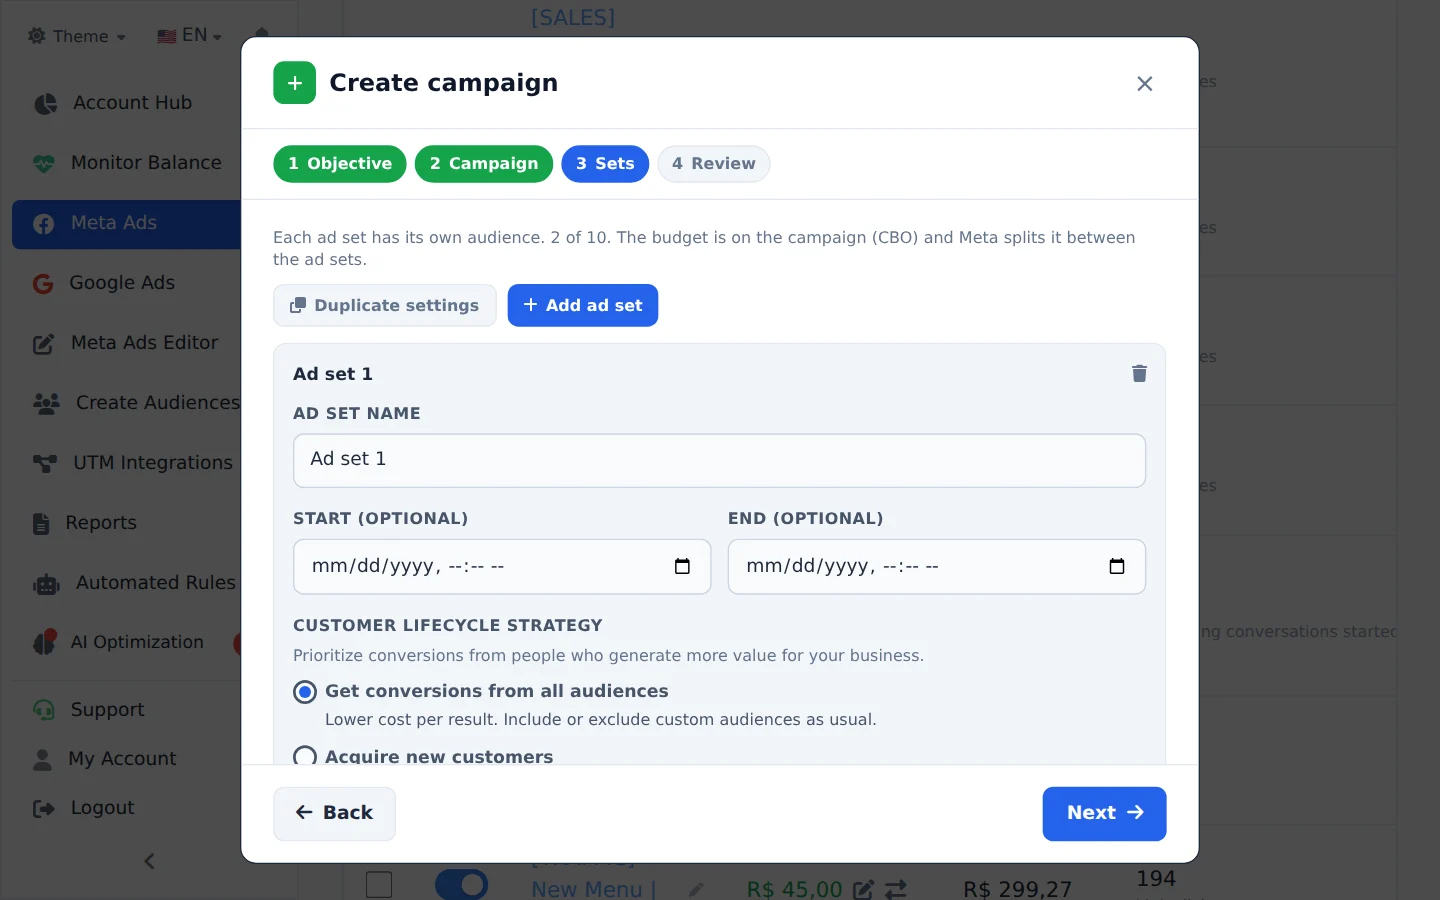Toggle the New Menu campaign switch
Image resolution: width=1440 pixels, height=900 pixels.
(x=461, y=885)
